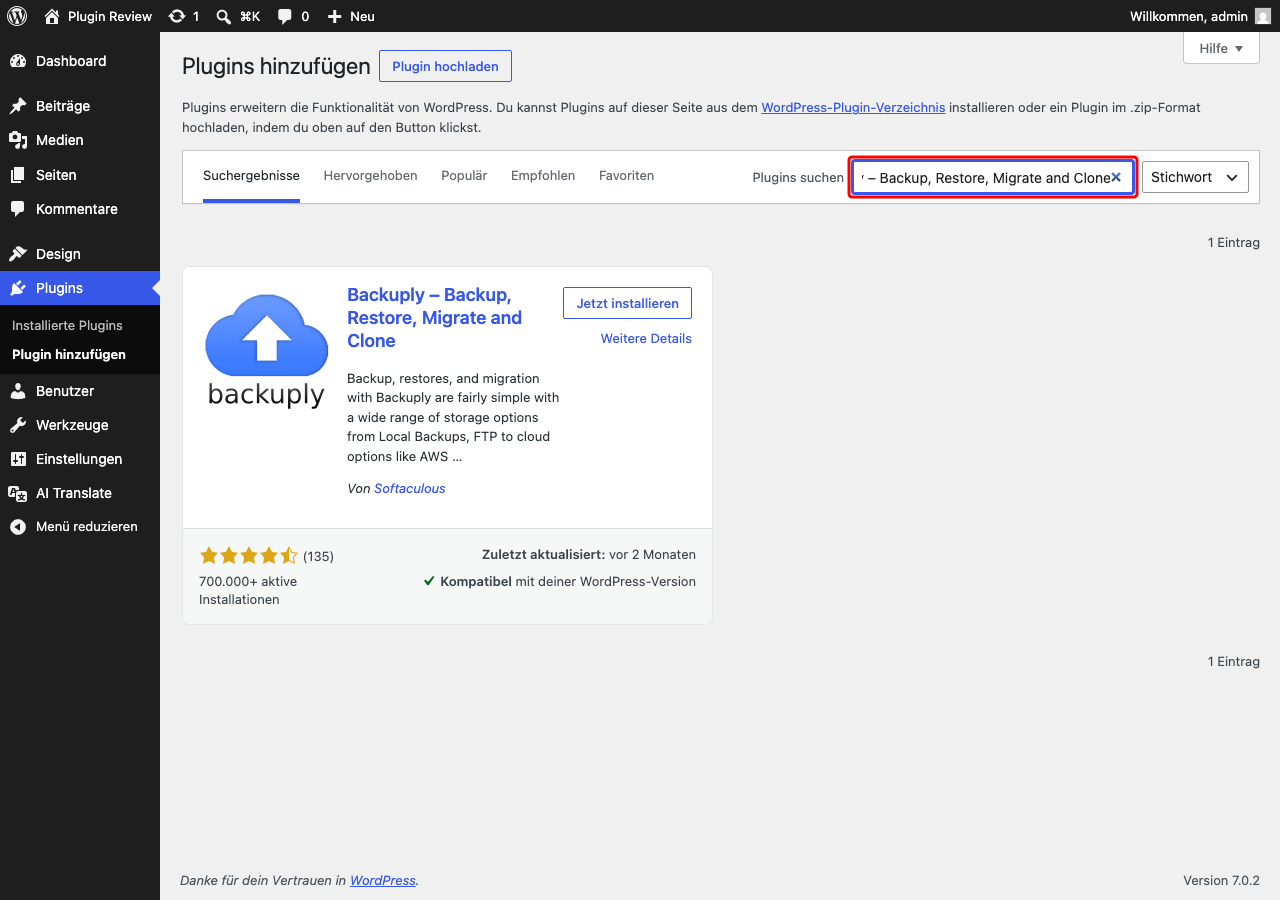Open the search command palette icon
Image resolution: width=1280 pixels, height=900 pixels.
(224, 16)
